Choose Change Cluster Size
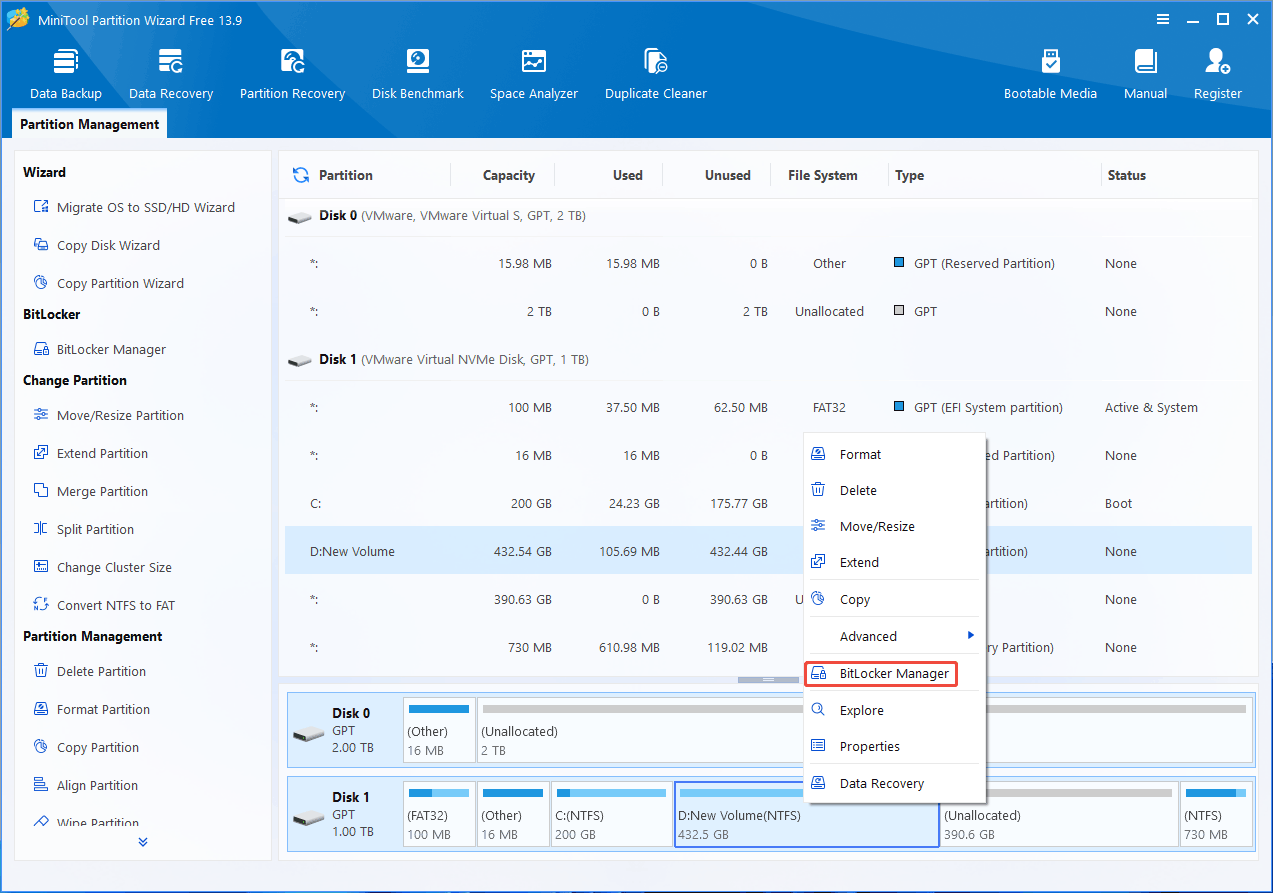Screen dimensions: 1273x893 [x=102, y=567]
